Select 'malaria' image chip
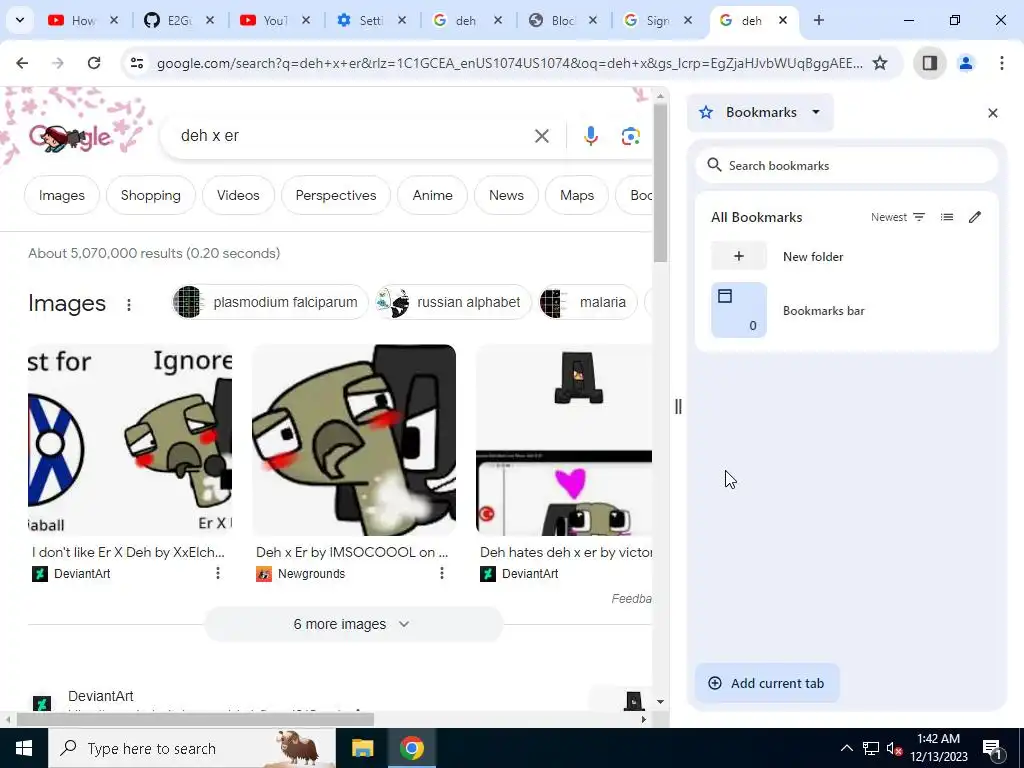Screen dimensions: 1024x768 (x=588, y=302)
